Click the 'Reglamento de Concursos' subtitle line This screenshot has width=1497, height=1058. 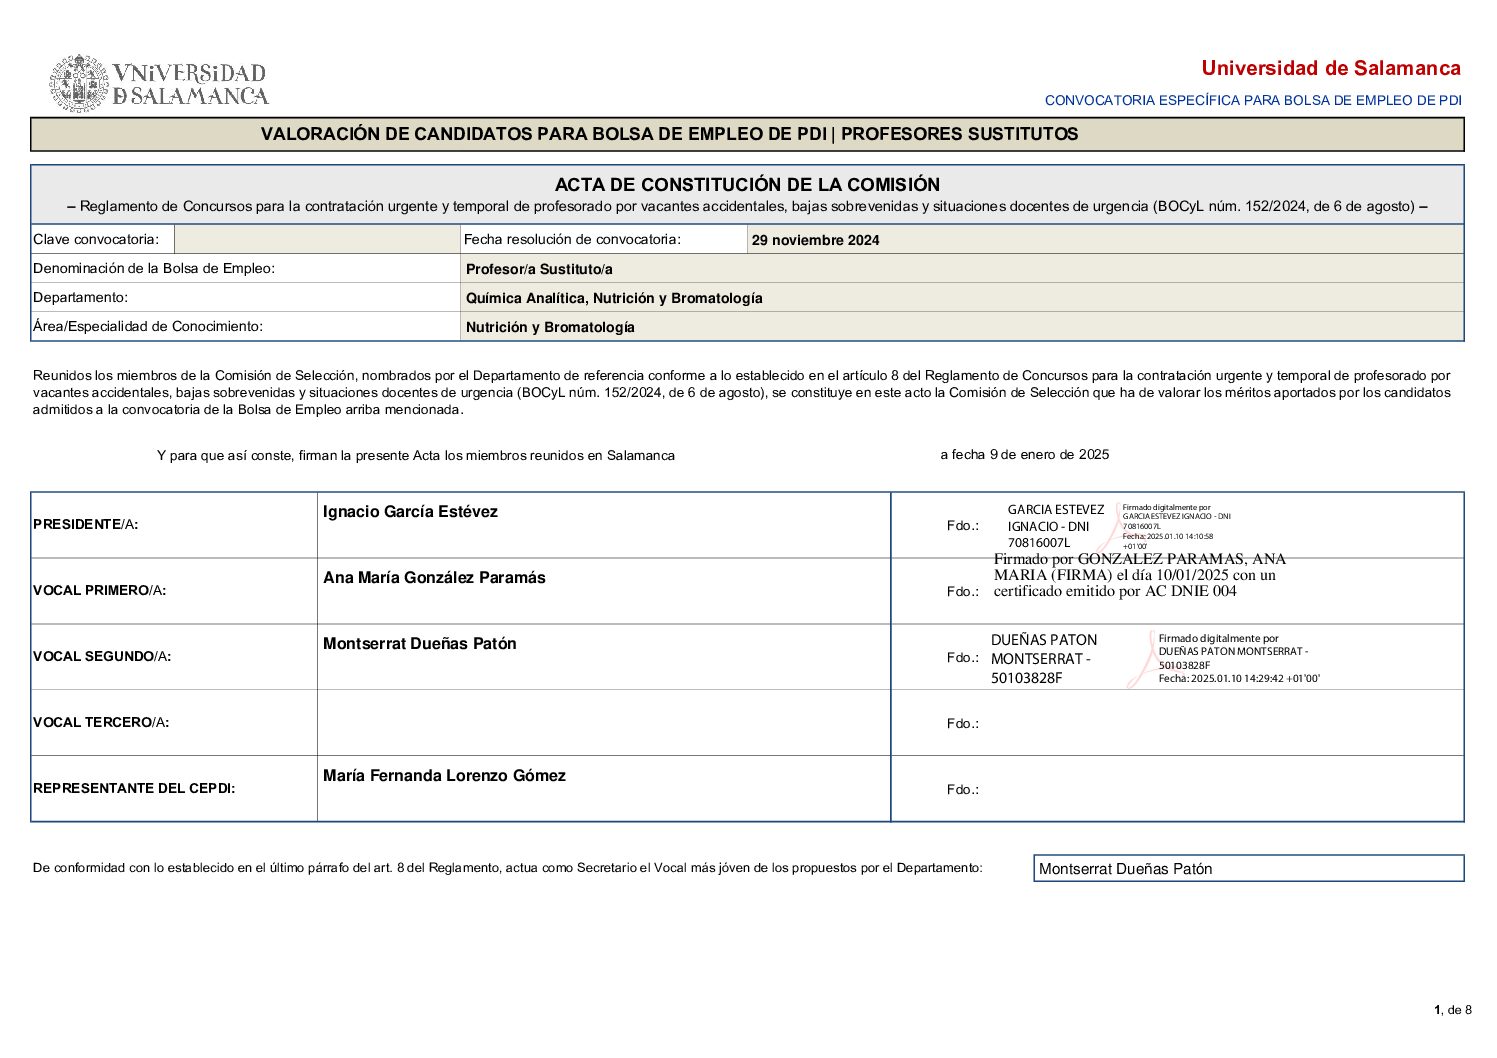(x=747, y=206)
